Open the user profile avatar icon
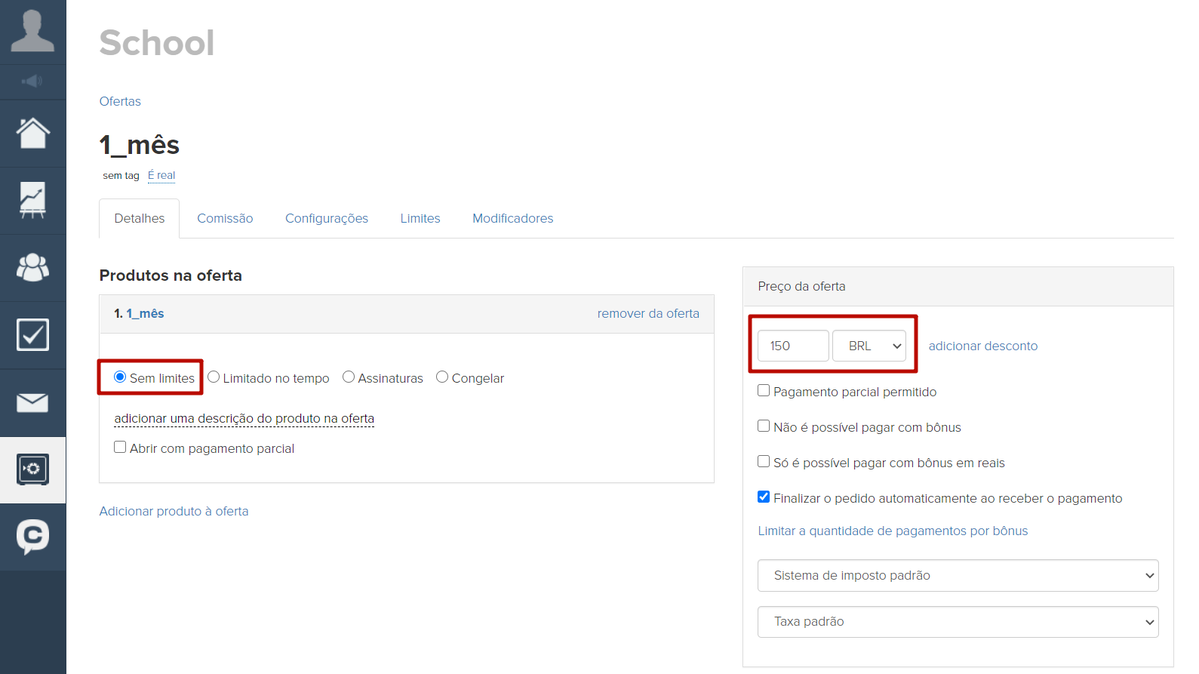1199x674 pixels. coord(32,31)
